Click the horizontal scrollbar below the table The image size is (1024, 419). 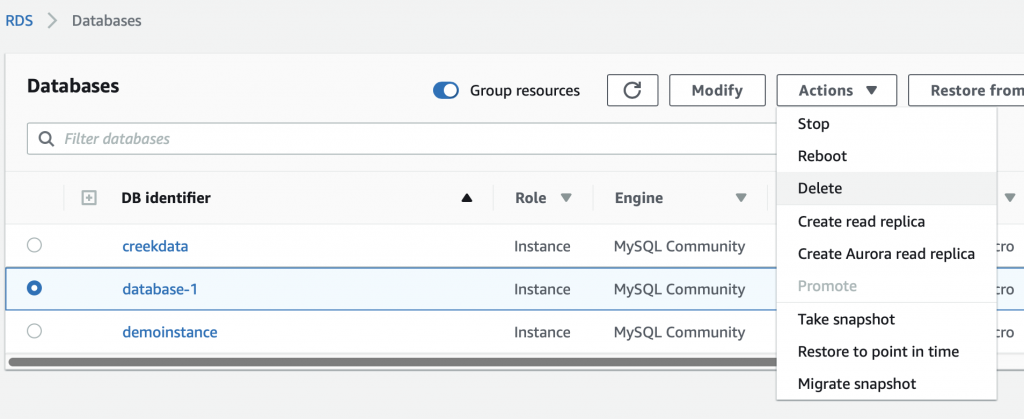[392, 361]
